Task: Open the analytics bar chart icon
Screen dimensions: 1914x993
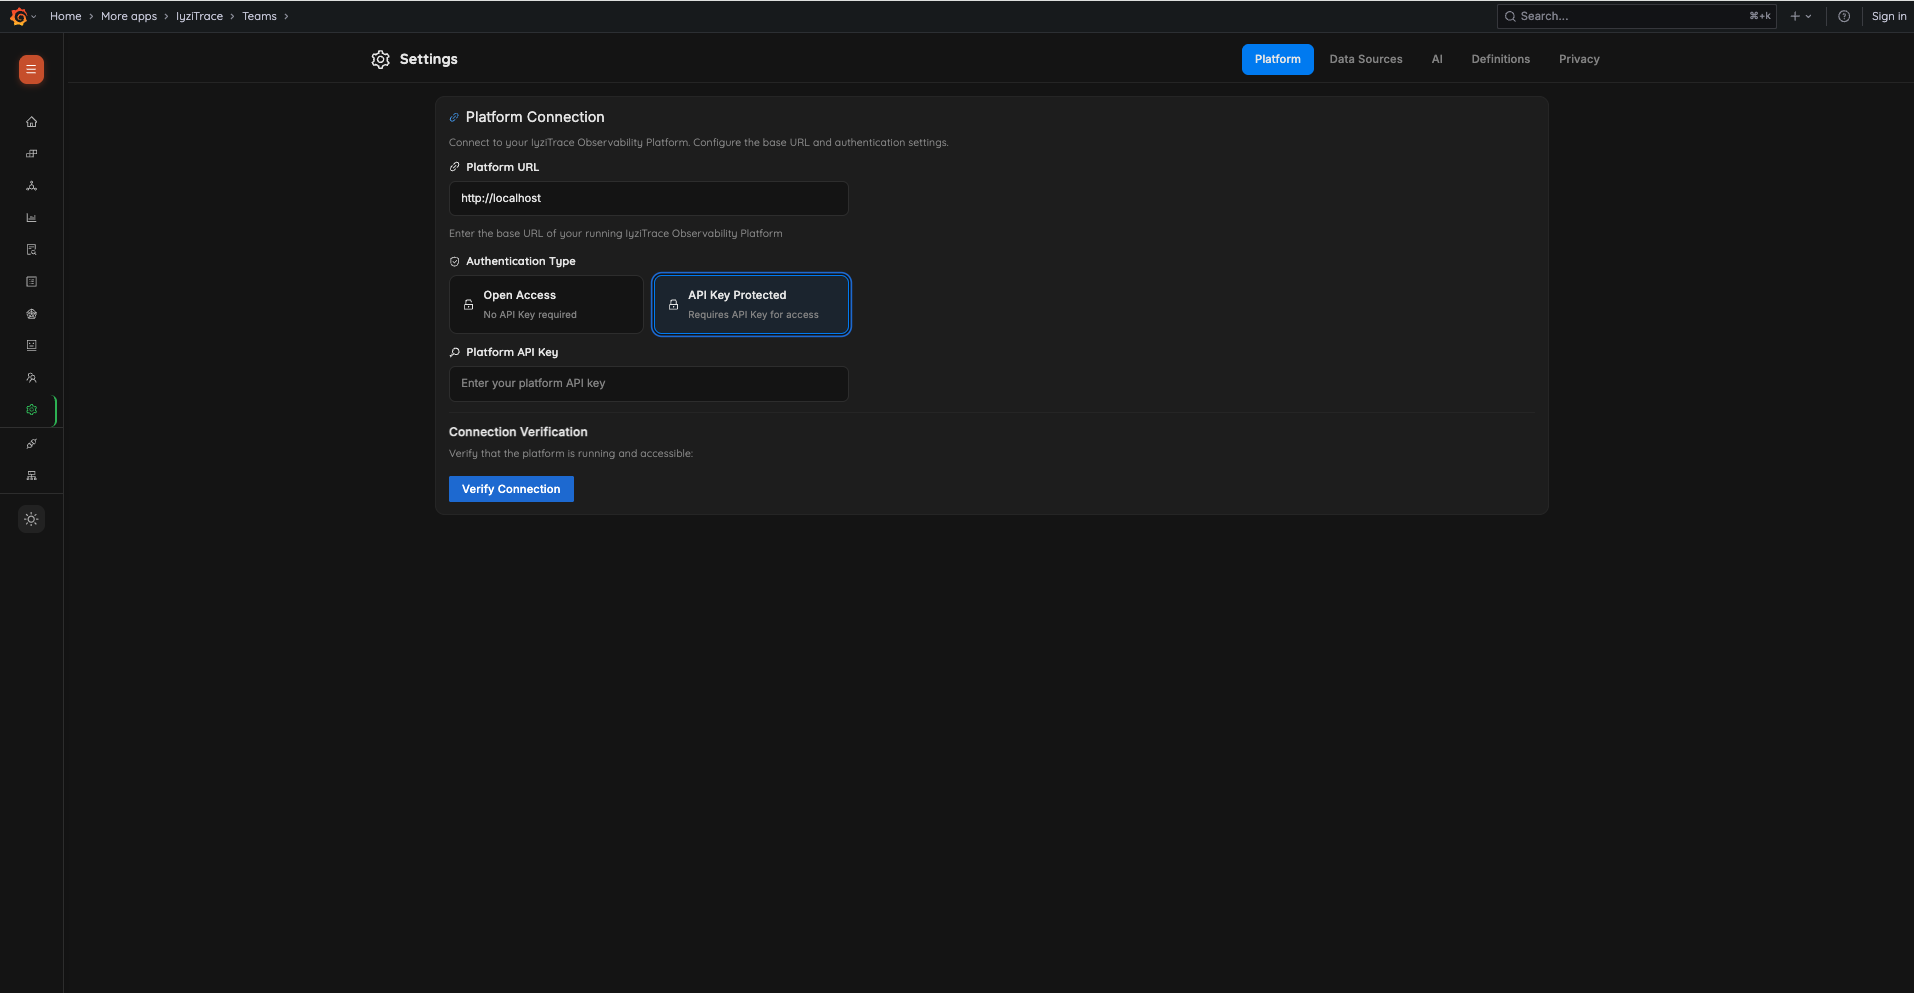Action: [x=31, y=217]
